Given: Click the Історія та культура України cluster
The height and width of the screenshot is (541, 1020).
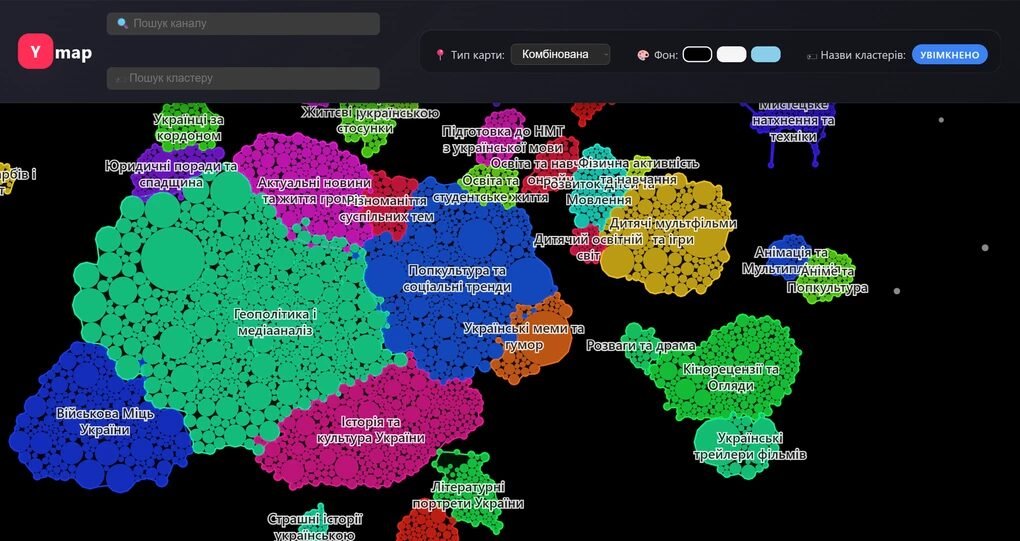Looking at the screenshot, I should [x=370, y=430].
